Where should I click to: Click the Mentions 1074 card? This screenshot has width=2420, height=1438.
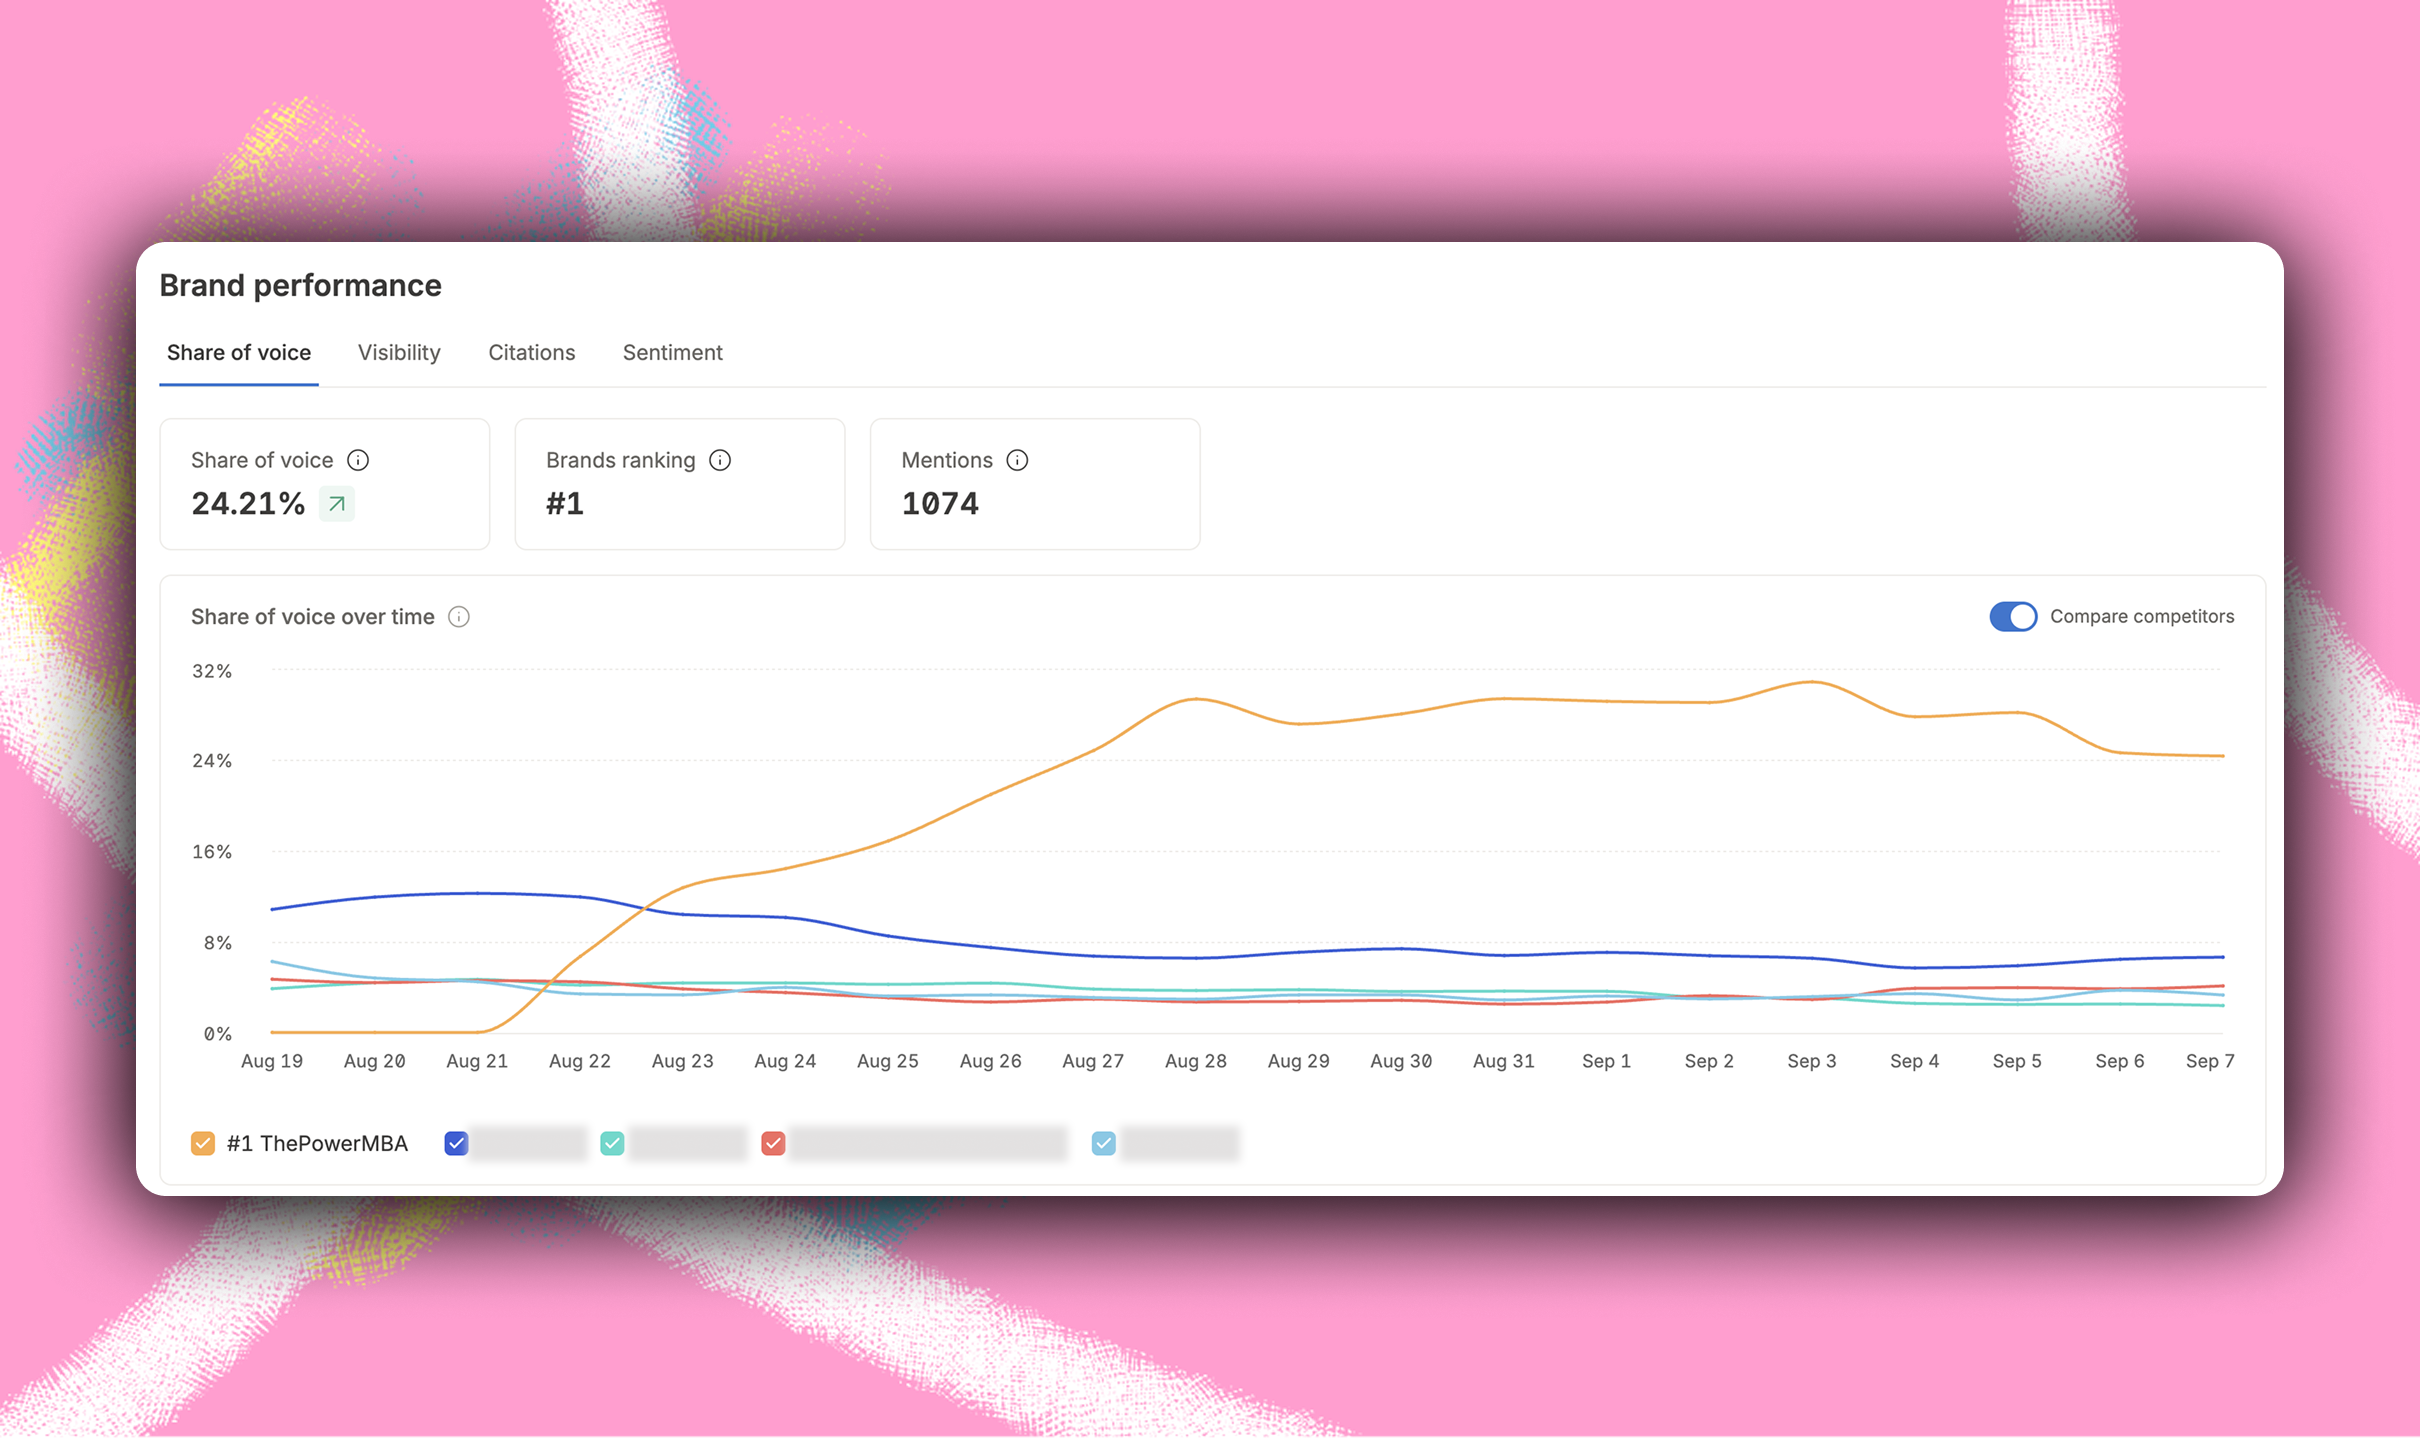(1034, 484)
